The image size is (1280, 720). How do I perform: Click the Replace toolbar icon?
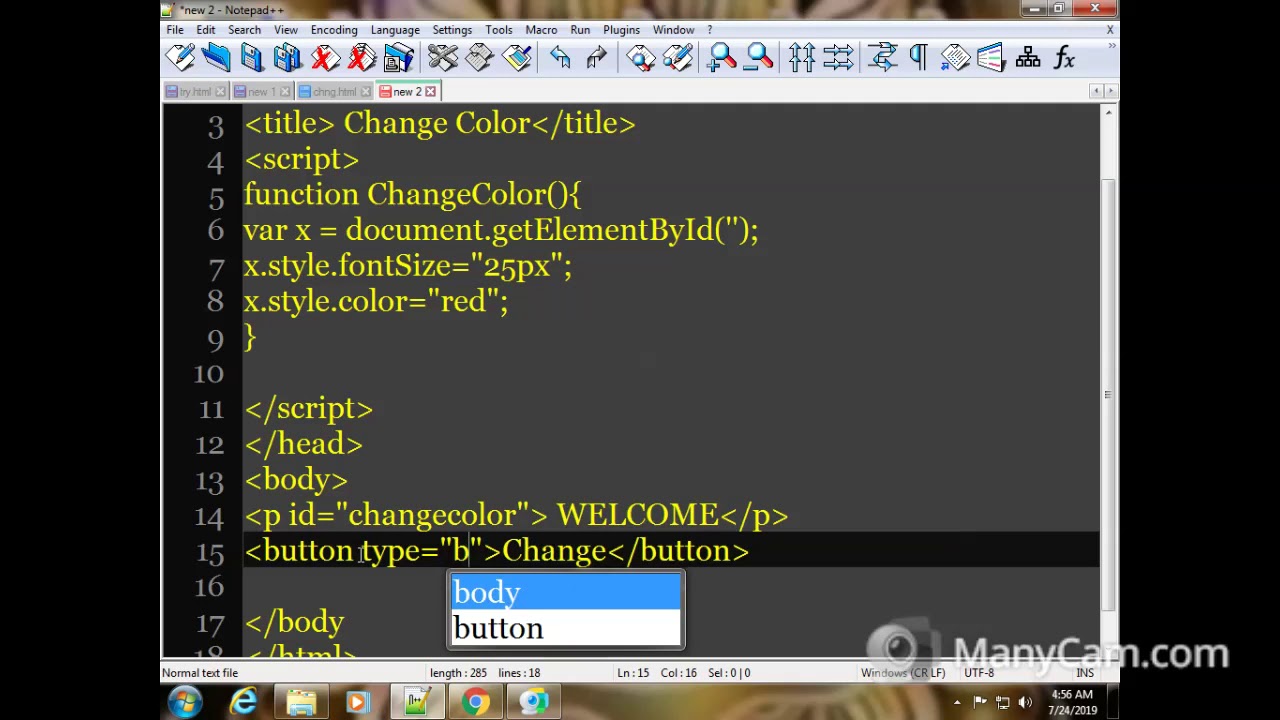(x=677, y=58)
